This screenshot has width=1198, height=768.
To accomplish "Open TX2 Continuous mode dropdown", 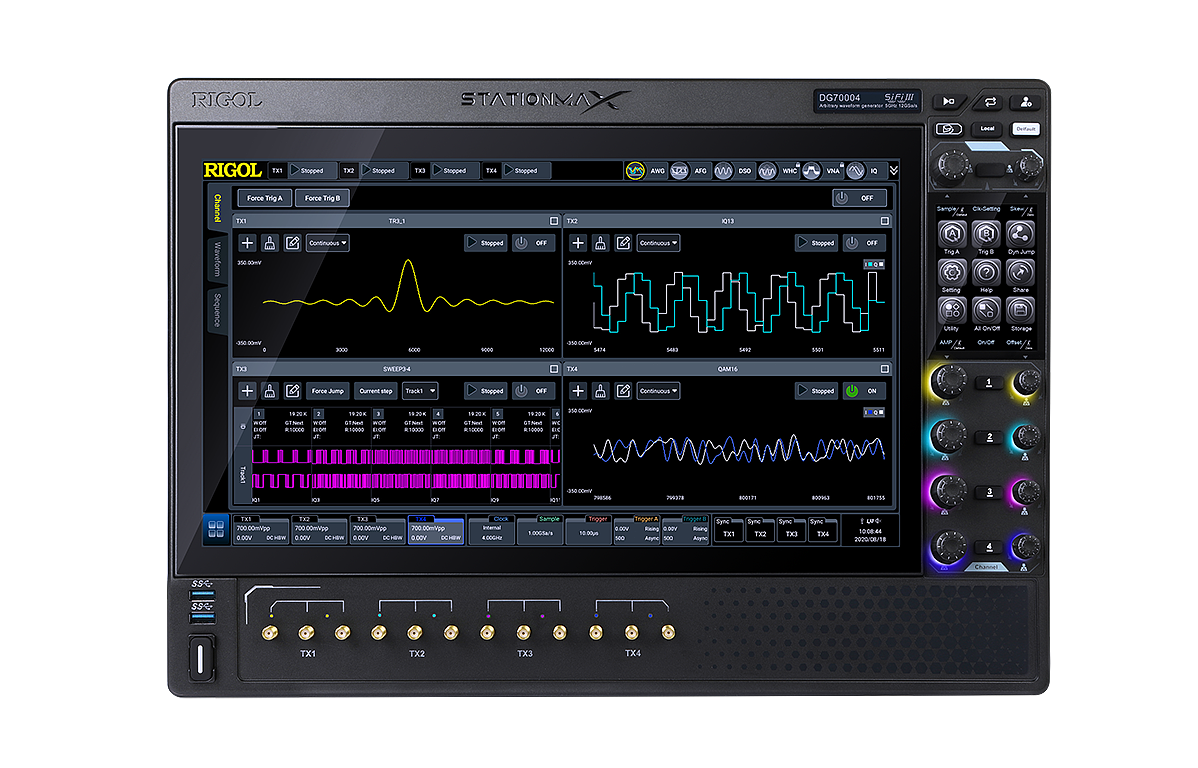I will (659, 243).
